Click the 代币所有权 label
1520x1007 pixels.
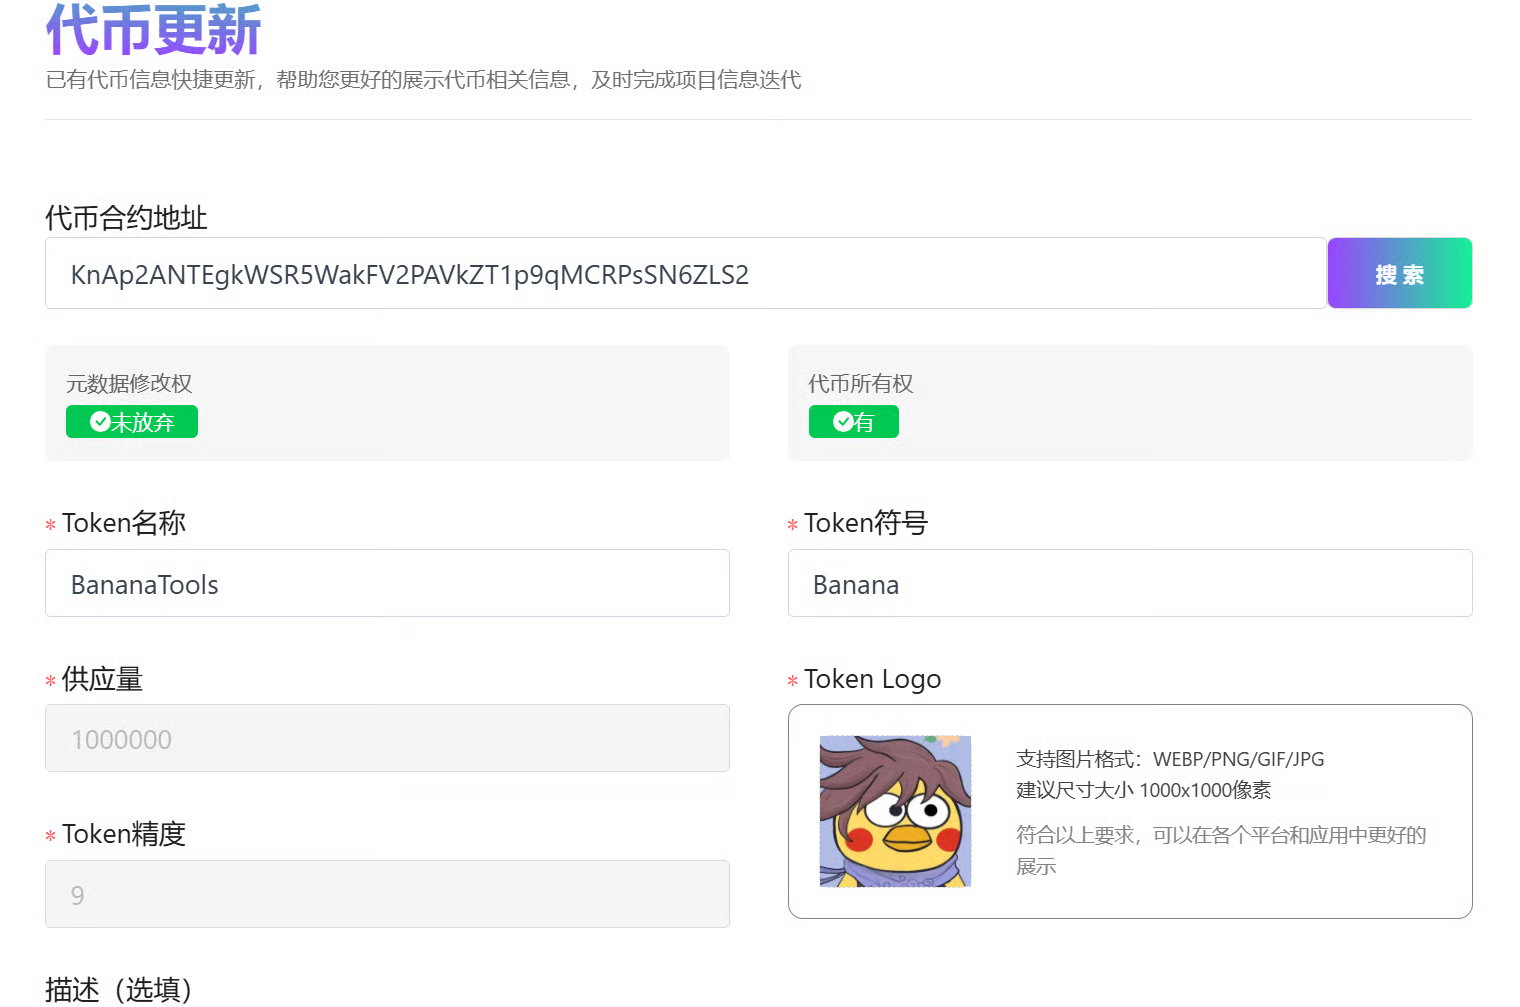(860, 384)
